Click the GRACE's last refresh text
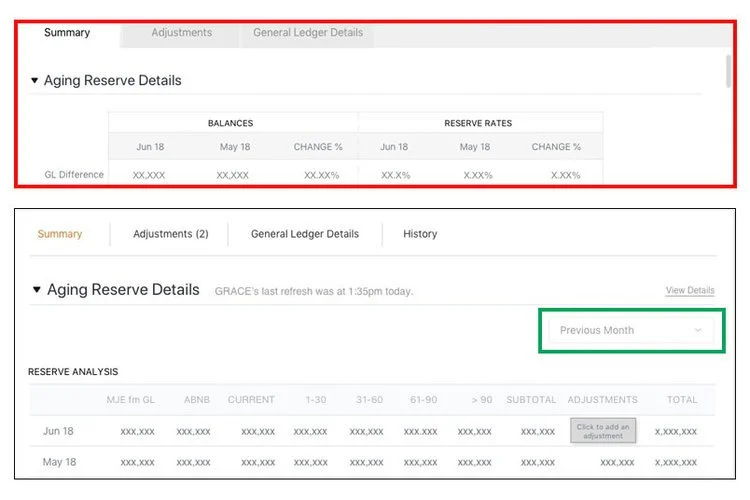 tap(314, 291)
